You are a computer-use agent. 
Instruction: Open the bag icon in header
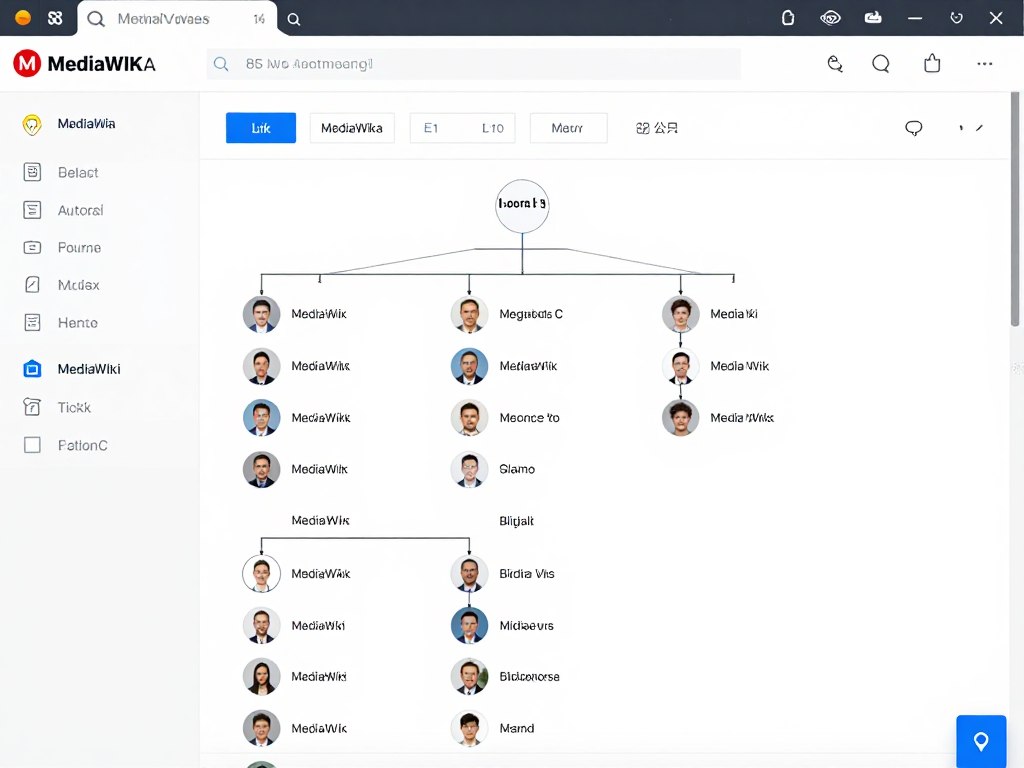(932, 63)
